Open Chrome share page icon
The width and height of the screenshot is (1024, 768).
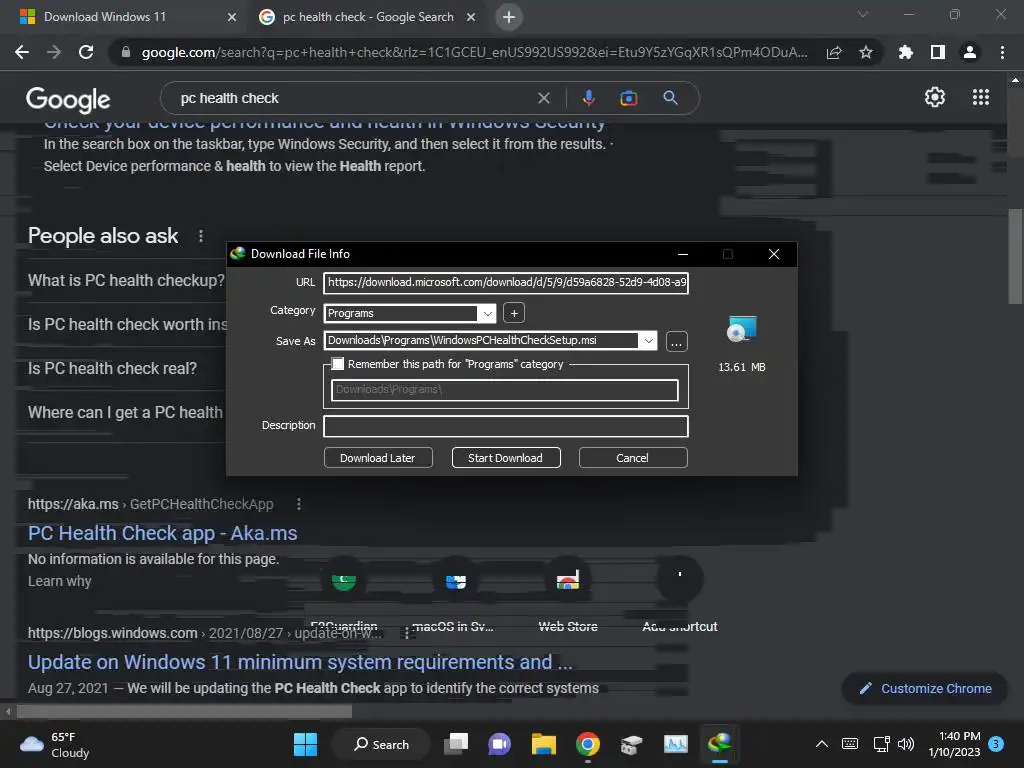coord(834,52)
